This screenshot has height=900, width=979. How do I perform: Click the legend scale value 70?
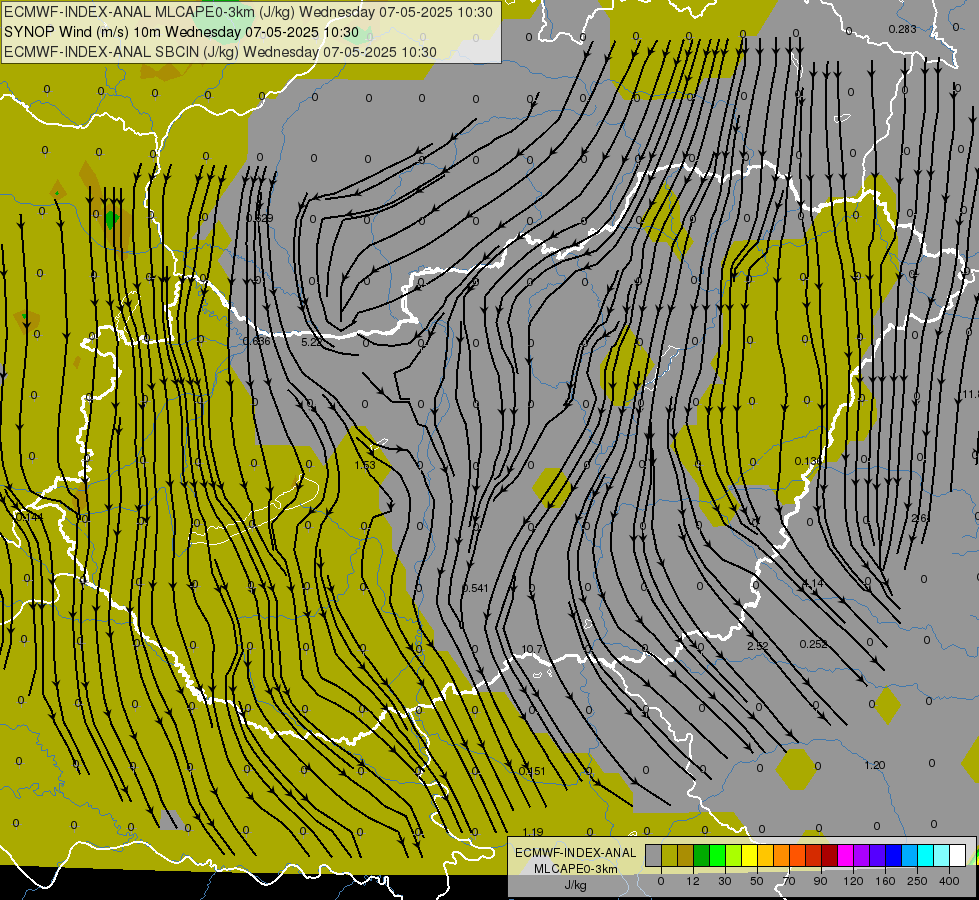[789, 881]
